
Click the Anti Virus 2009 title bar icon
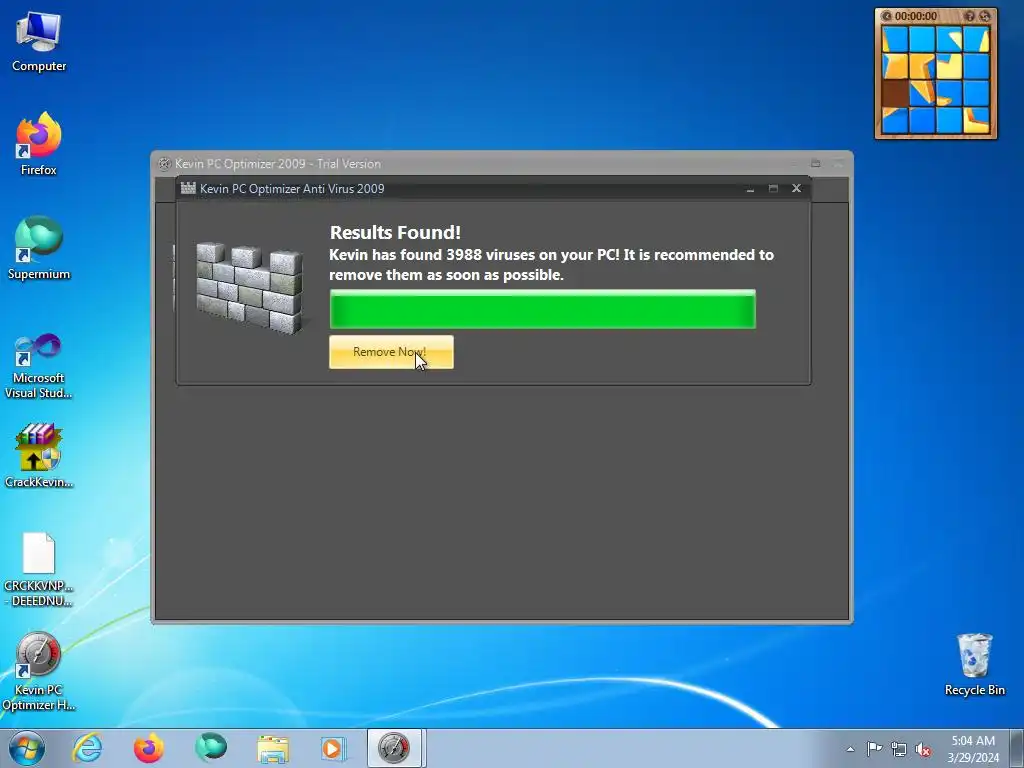pos(188,188)
